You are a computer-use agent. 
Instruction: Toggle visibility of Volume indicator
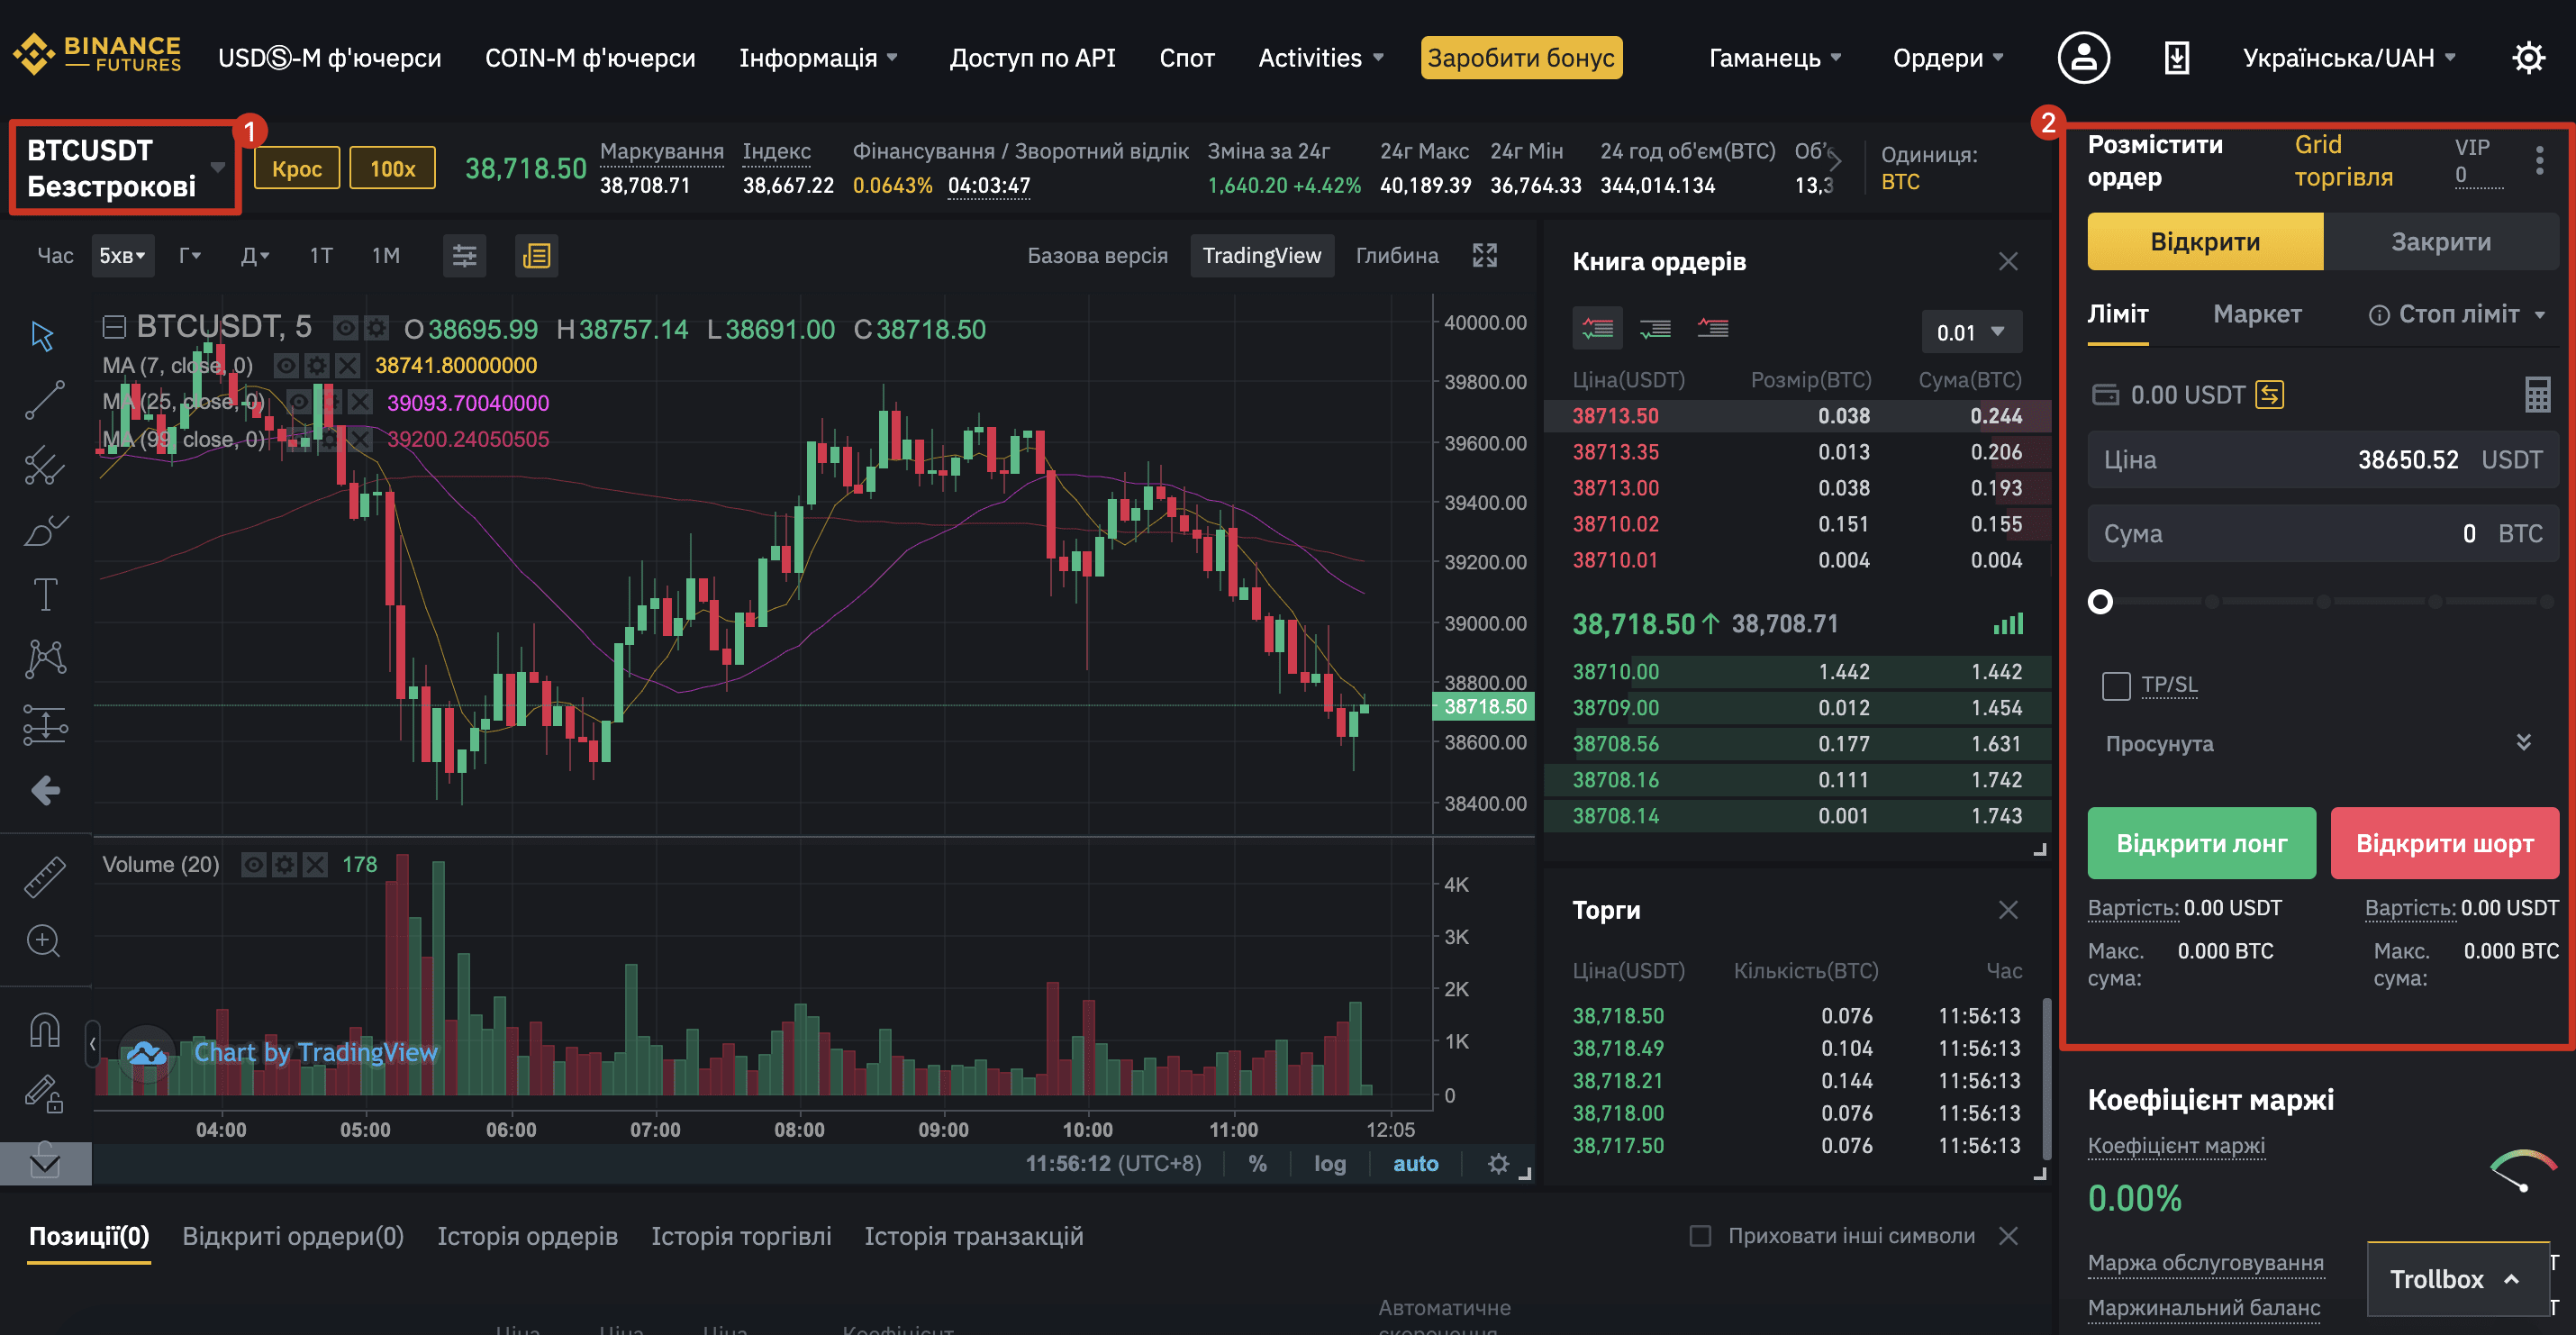tap(254, 865)
